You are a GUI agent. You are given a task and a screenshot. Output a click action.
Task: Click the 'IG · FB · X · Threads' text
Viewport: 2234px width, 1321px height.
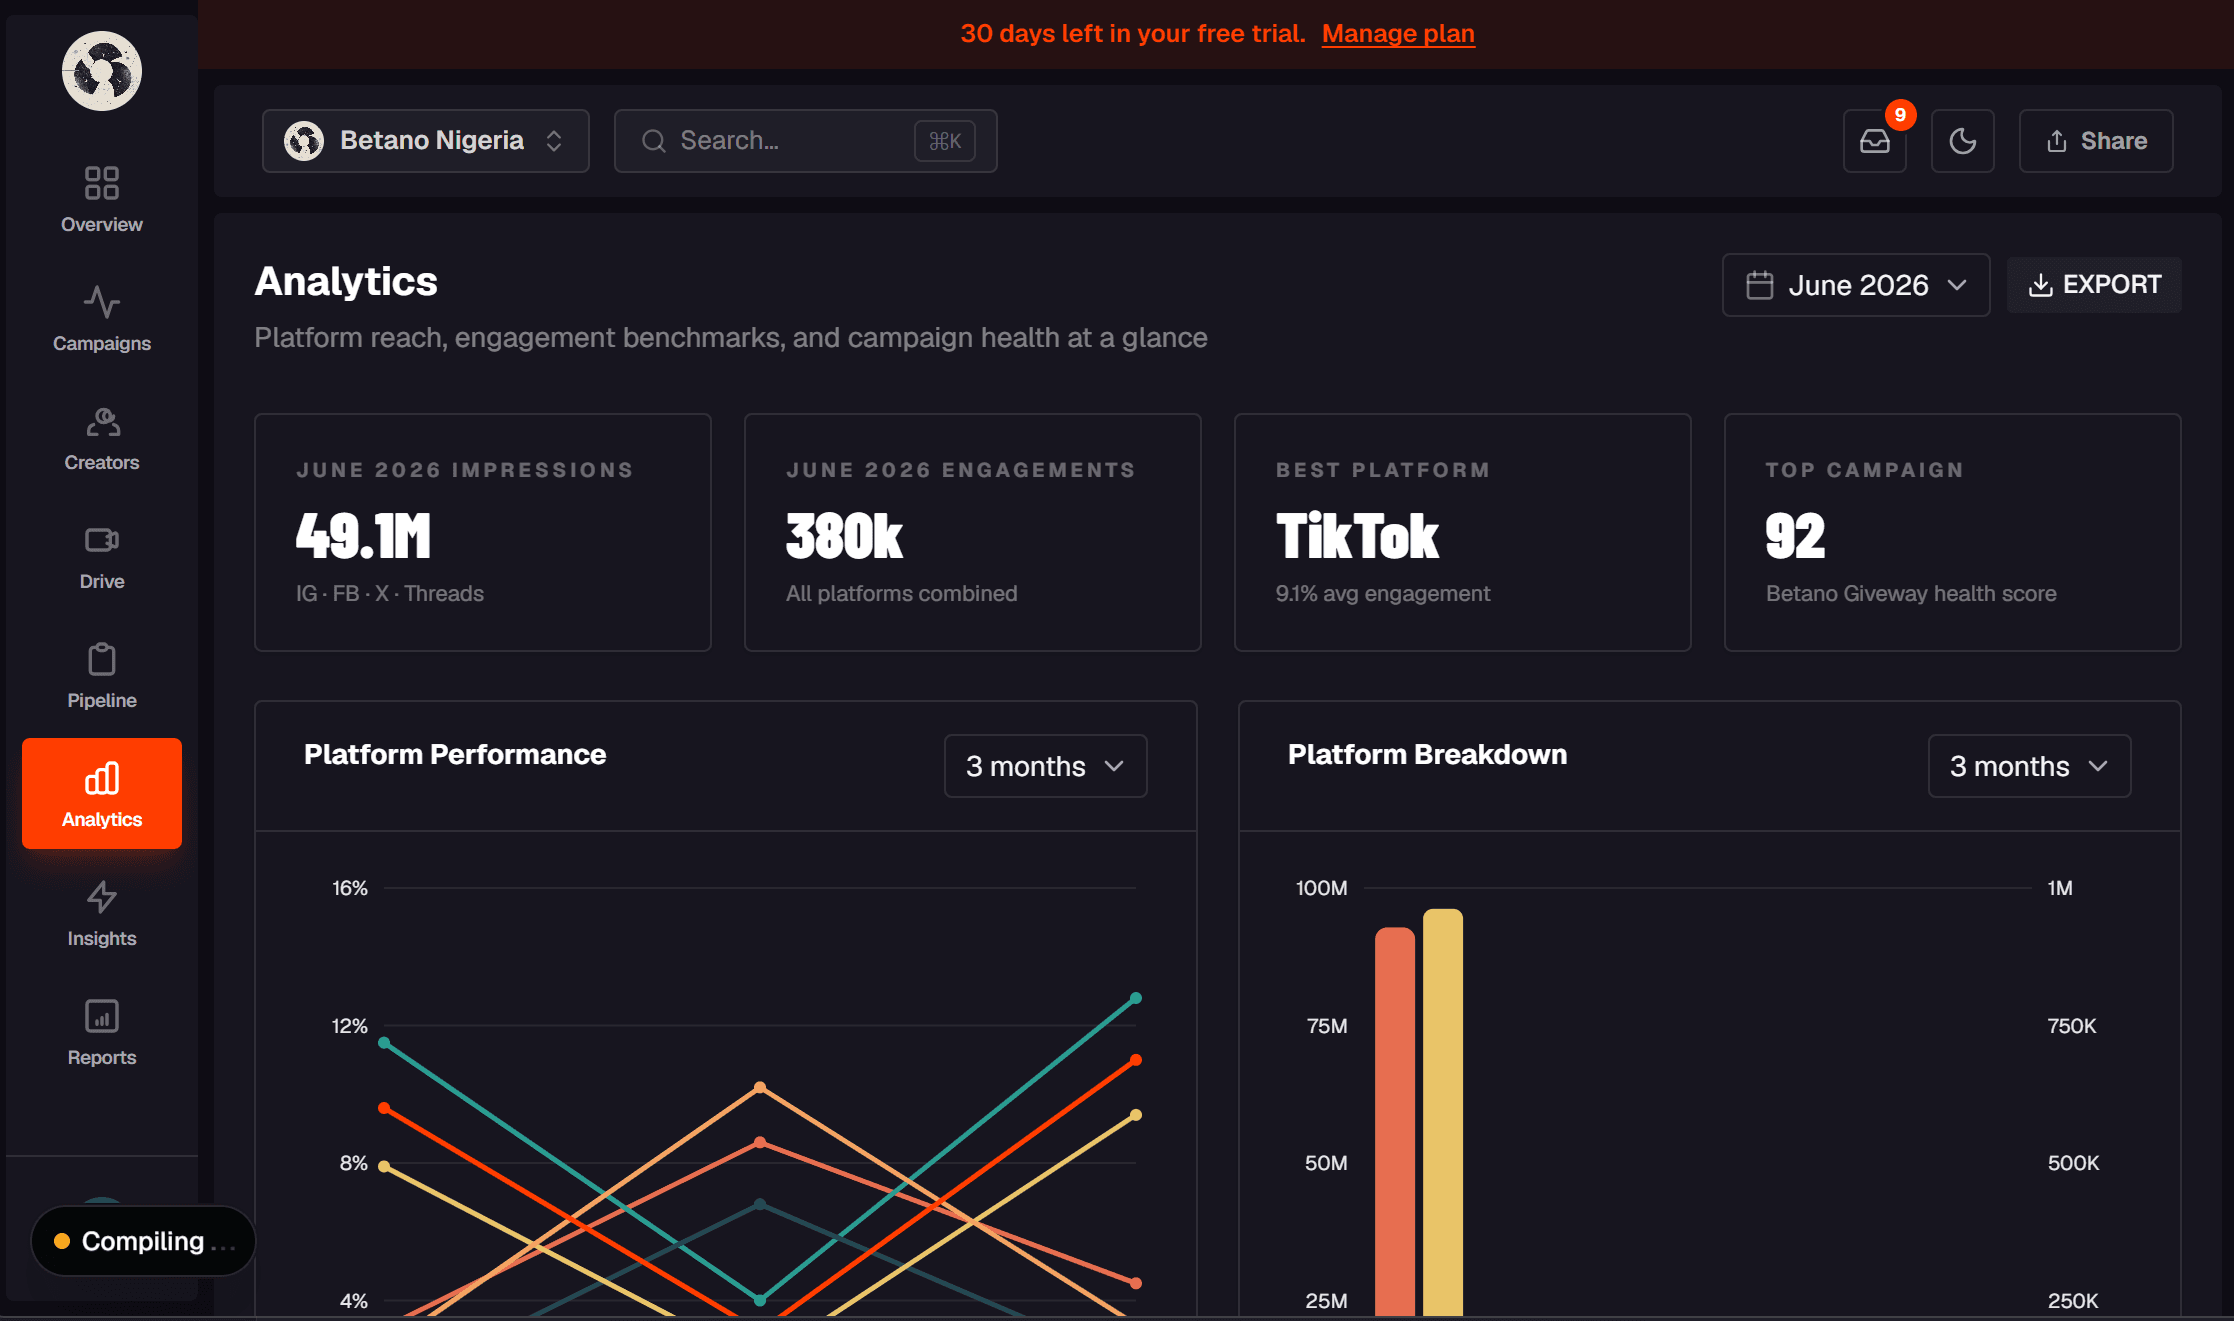(x=390, y=593)
